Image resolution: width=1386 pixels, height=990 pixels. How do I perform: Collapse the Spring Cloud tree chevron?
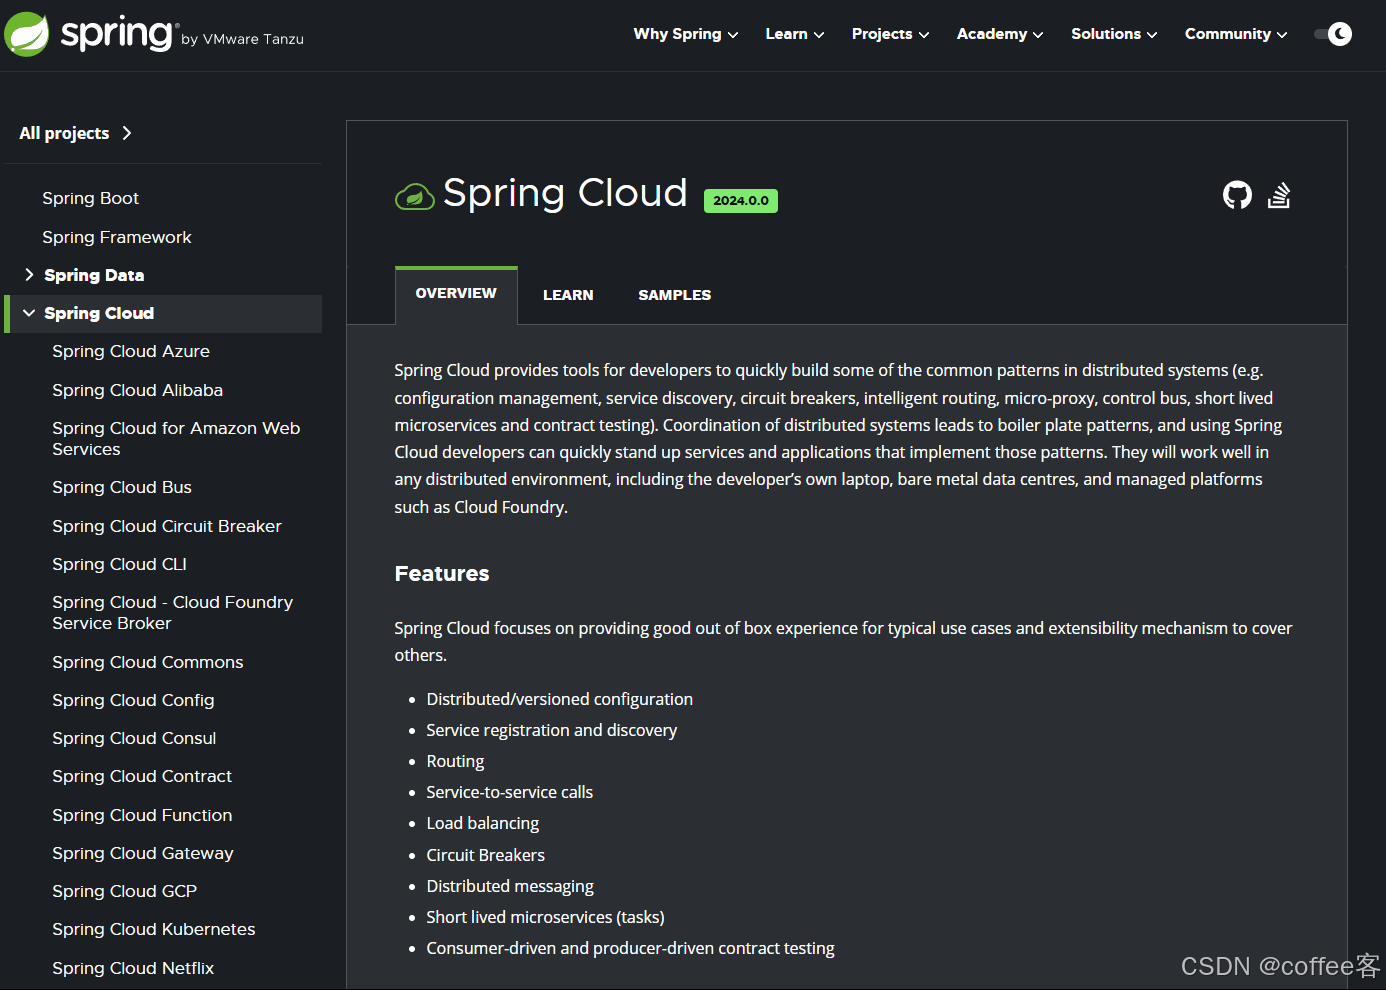29,313
